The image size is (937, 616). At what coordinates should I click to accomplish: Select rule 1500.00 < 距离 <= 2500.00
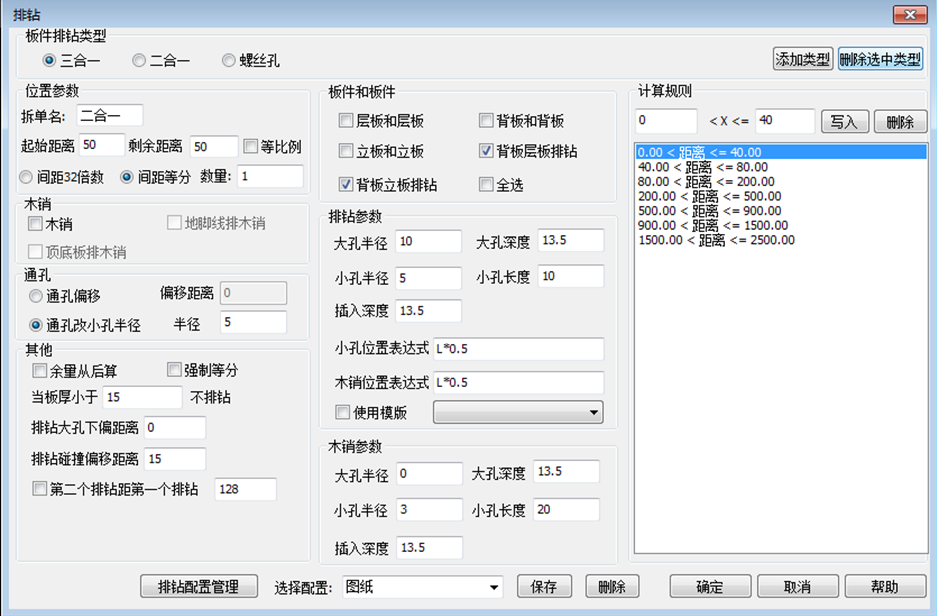(x=781, y=240)
